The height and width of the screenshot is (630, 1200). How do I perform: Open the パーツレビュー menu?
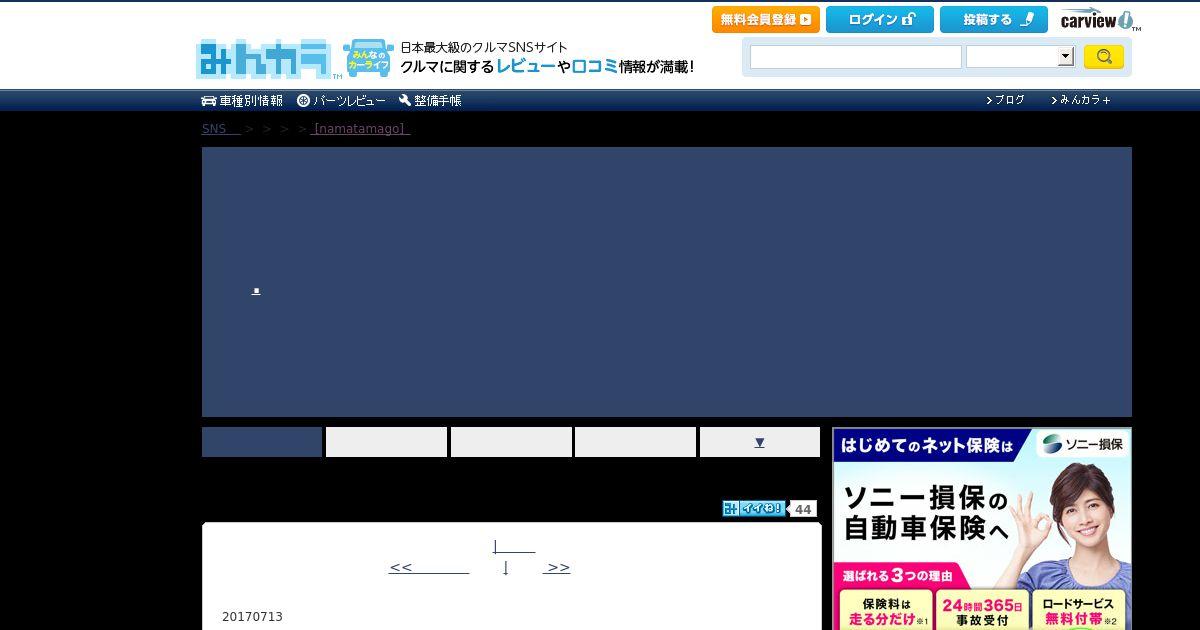(341, 100)
